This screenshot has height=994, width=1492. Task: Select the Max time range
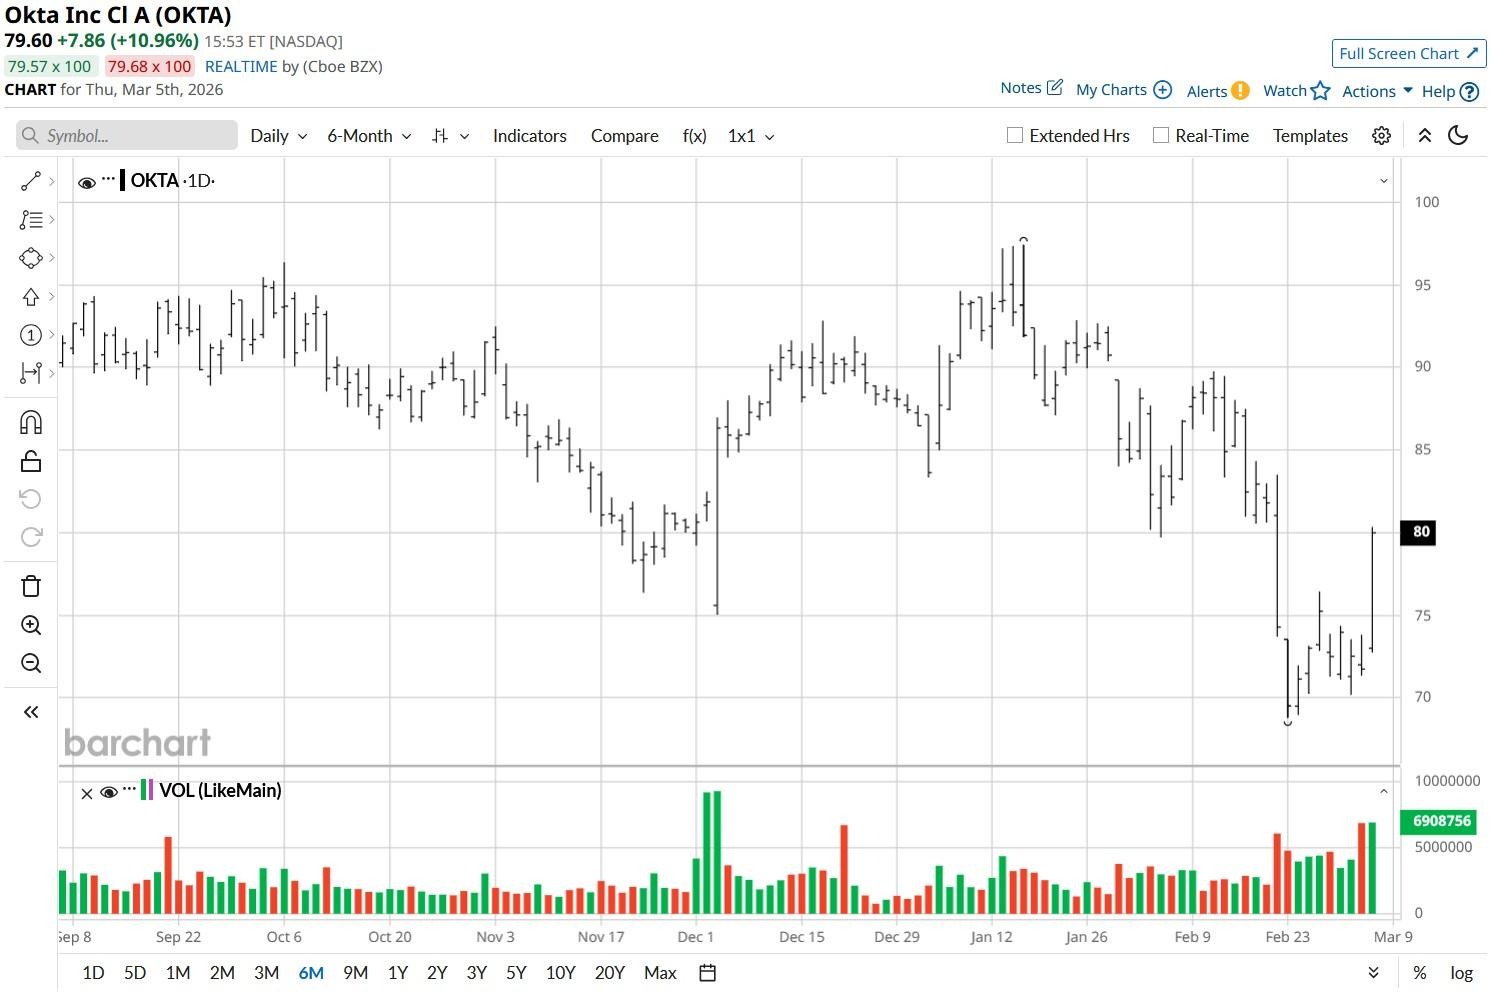coord(660,973)
